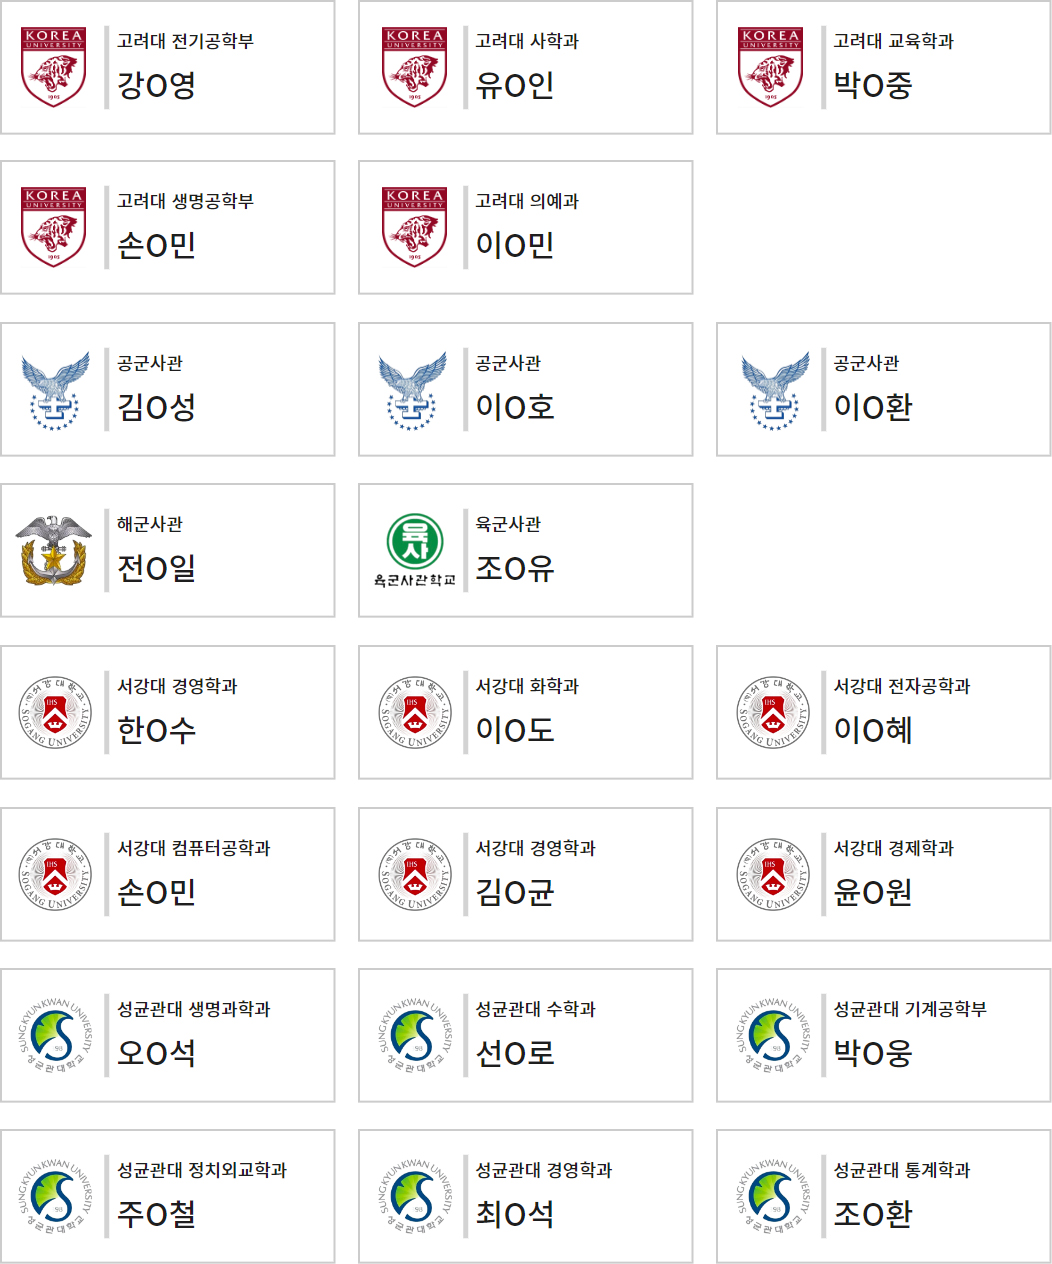Click the Air Force Academy emblem beside 김O성

pyautogui.click(x=54, y=390)
